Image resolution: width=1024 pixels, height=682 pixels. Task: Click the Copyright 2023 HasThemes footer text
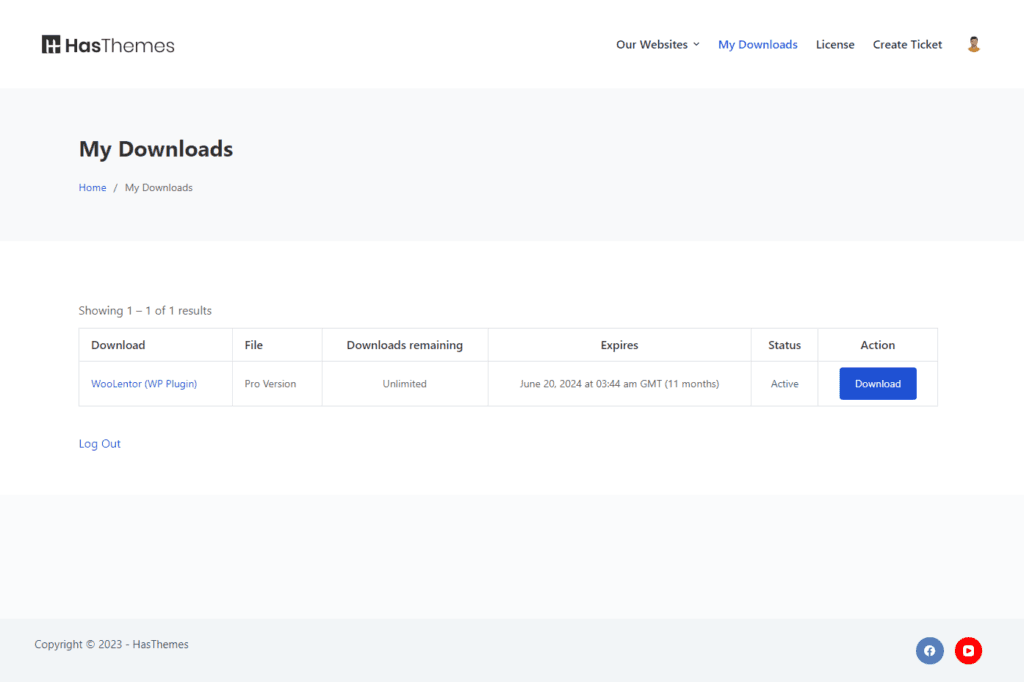click(111, 645)
